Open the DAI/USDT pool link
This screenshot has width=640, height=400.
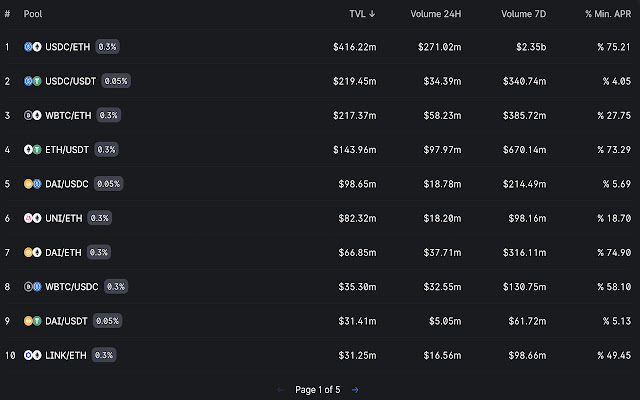[x=67, y=321]
